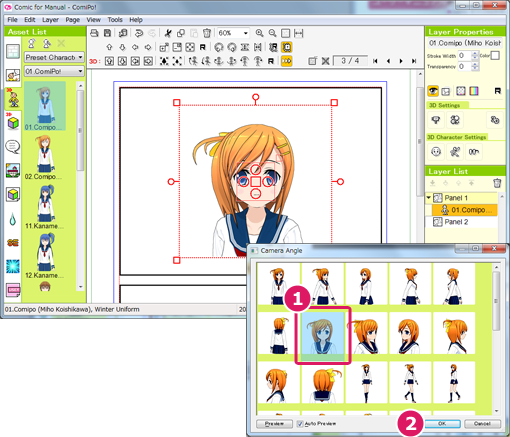Click the Print icon in the toolbar

[x=94, y=33]
